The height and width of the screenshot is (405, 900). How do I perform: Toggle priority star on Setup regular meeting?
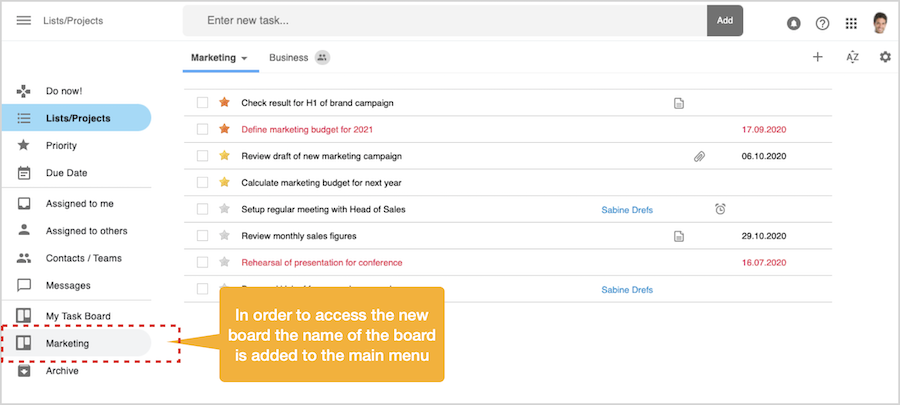(224, 209)
